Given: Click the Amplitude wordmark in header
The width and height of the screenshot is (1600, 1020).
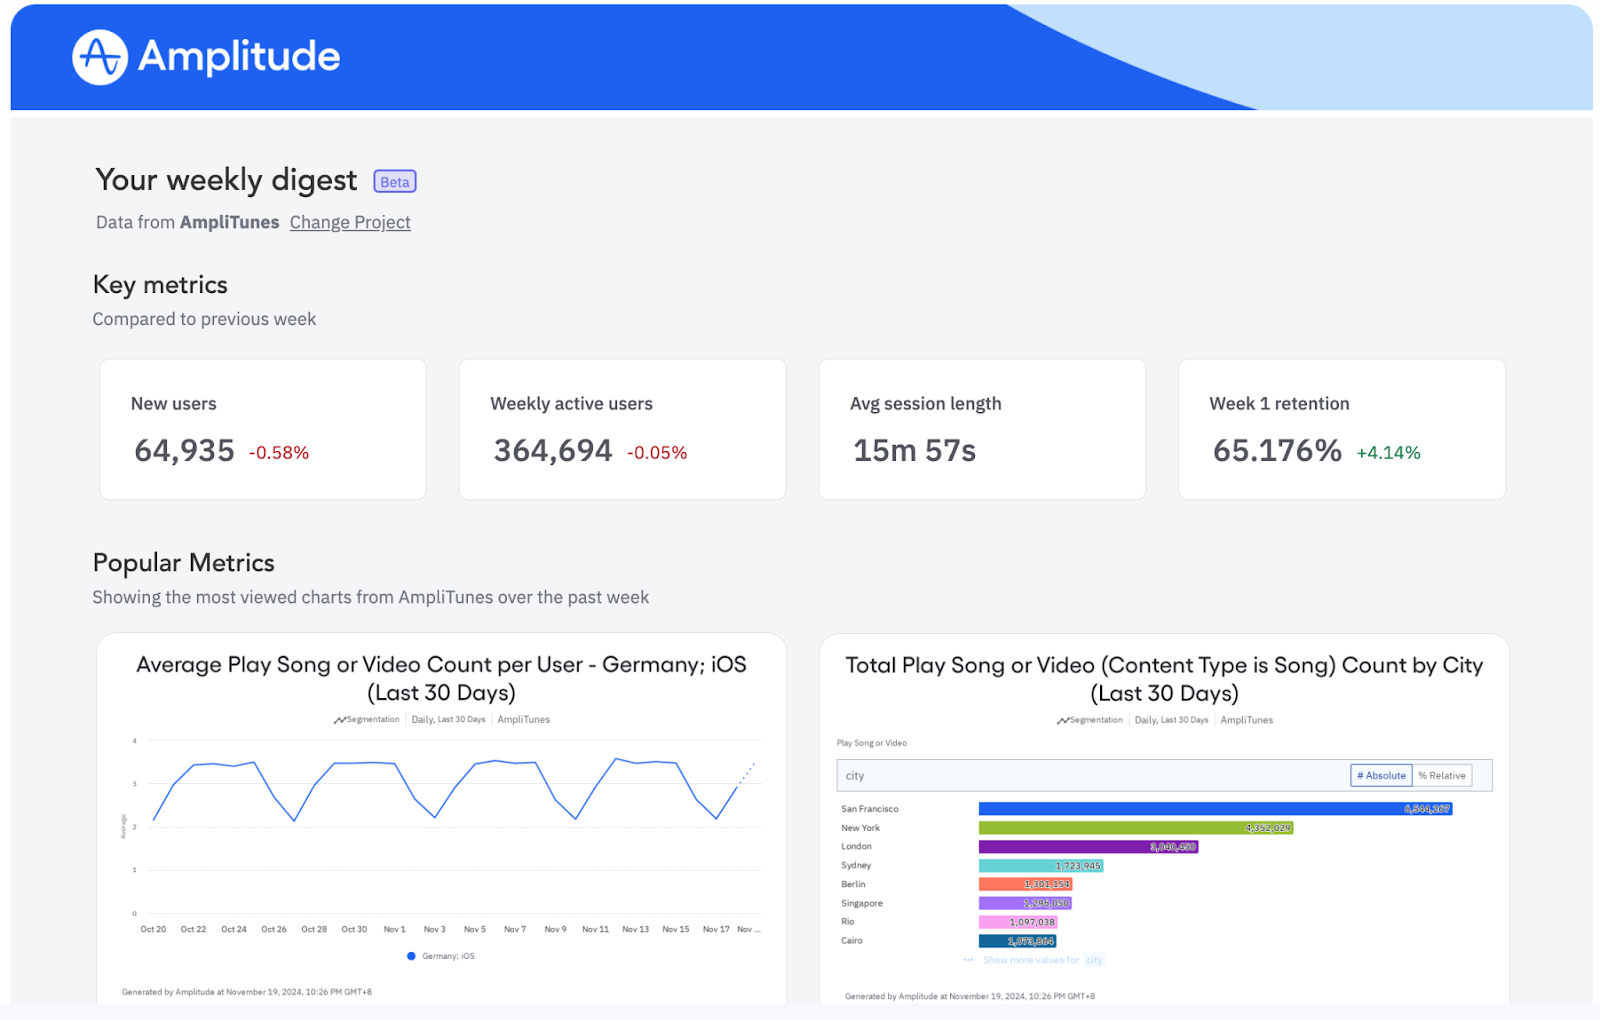Looking at the screenshot, I should [x=239, y=57].
